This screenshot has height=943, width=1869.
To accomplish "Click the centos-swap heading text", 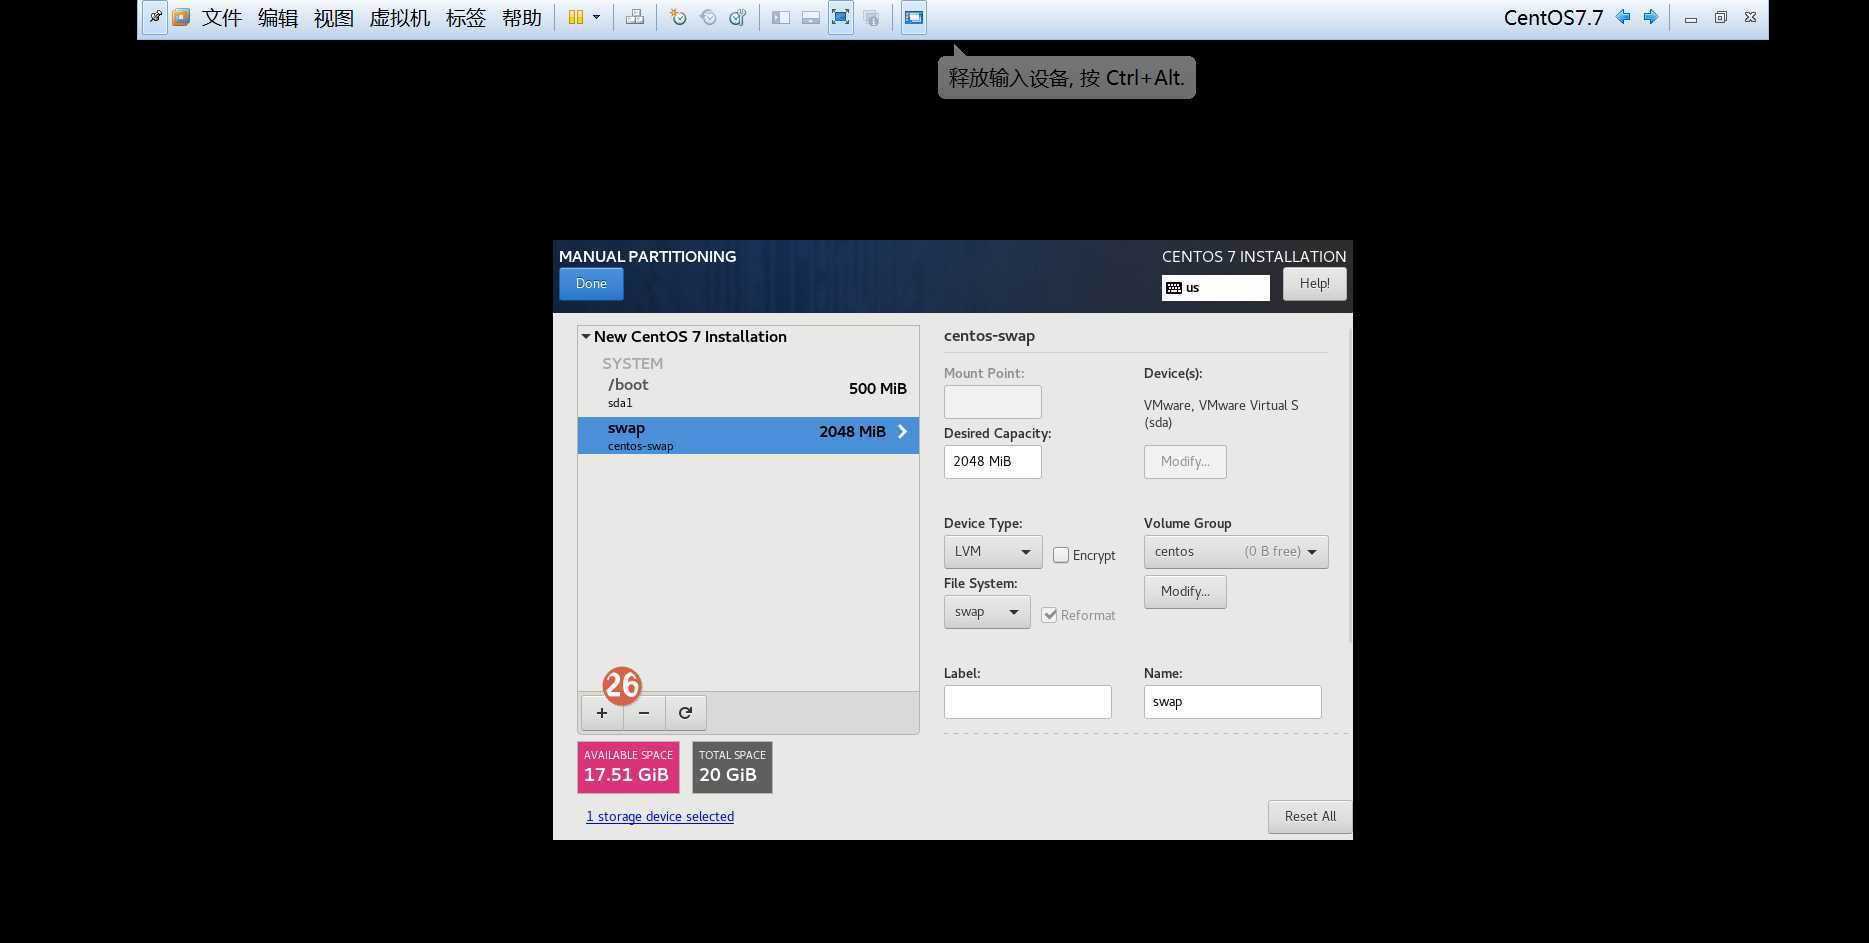I will point(989,336).
